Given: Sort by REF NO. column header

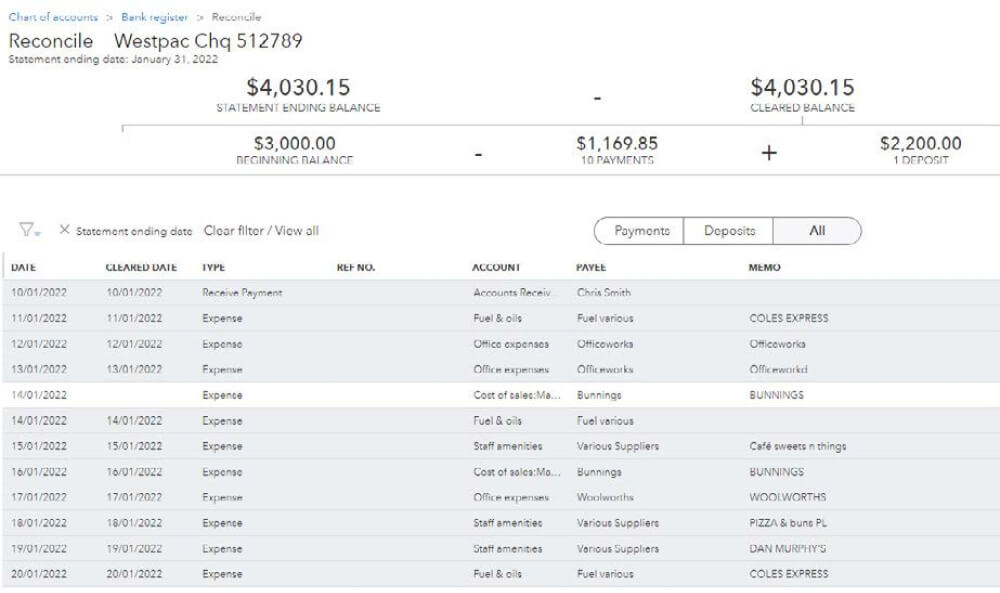Looking at the screenshot, I should click(x=356, y=267).
